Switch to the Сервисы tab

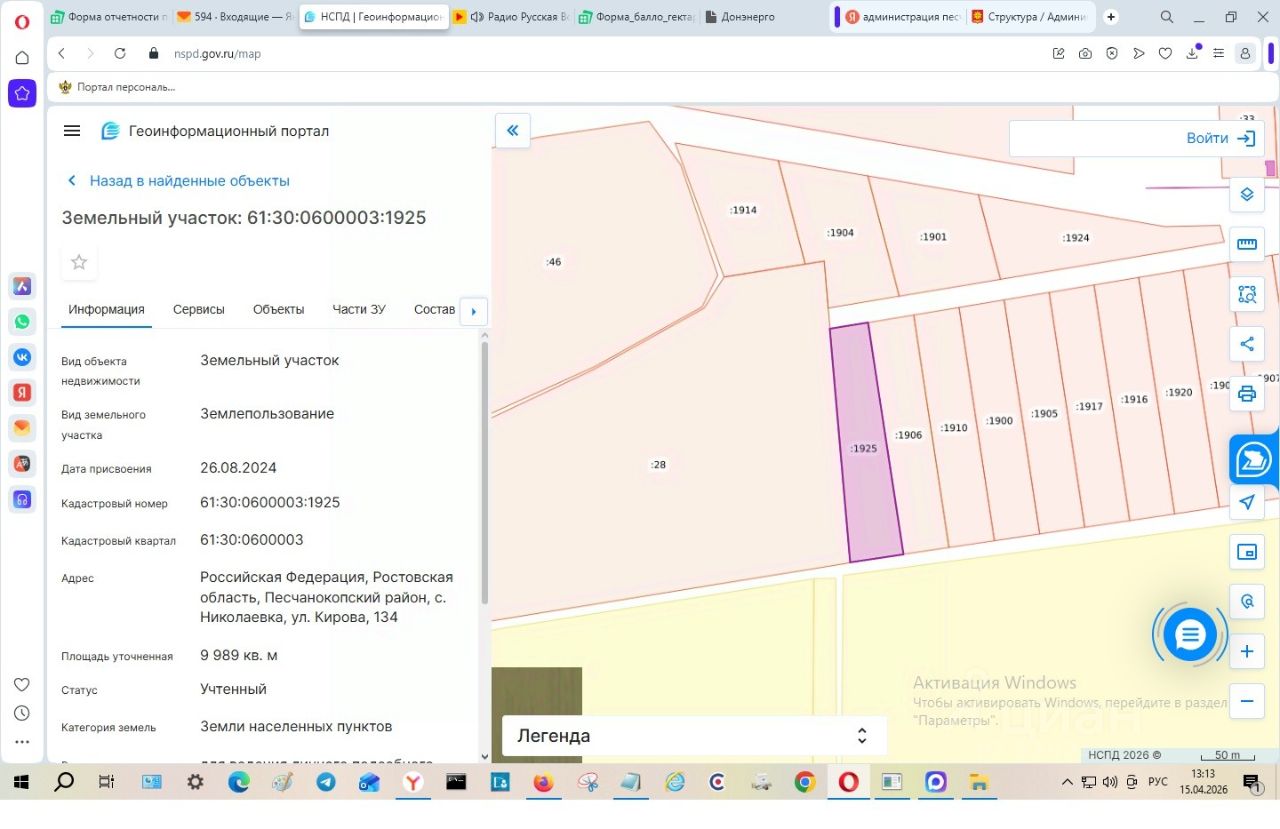[199, 310]
